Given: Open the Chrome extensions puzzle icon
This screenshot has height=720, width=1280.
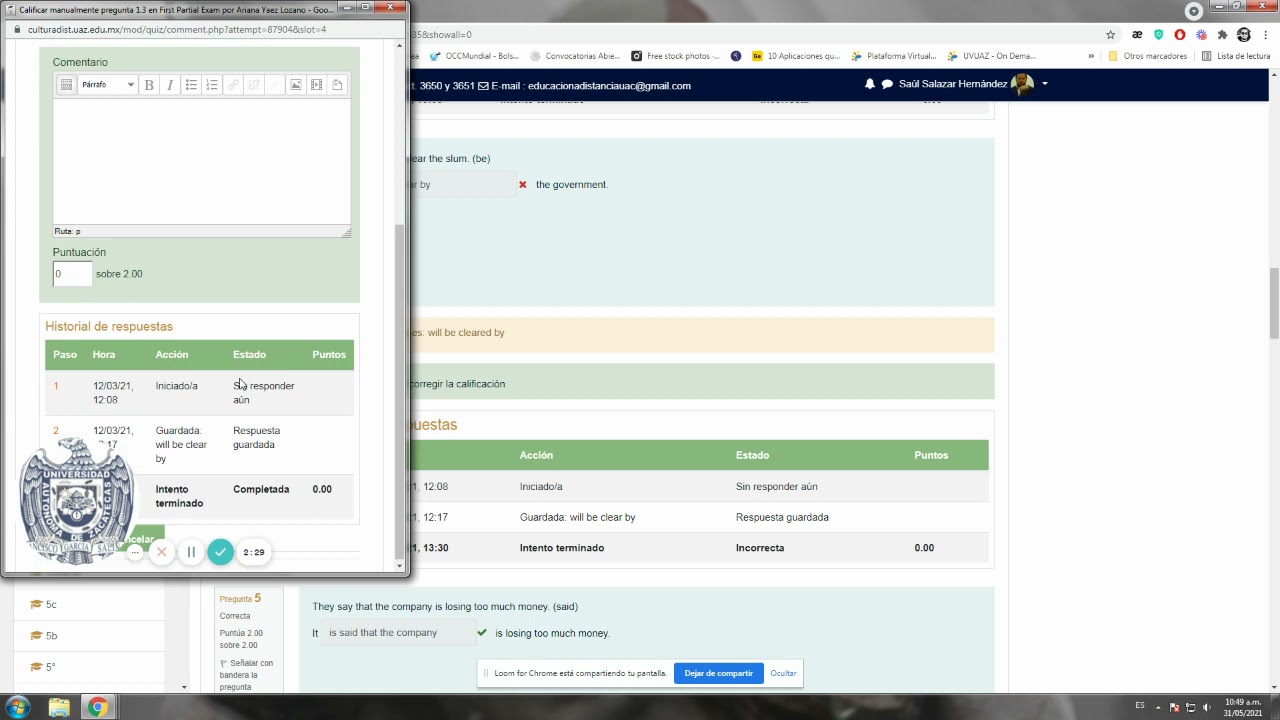Looking at the screenshot, I should tap(1222, 35).
